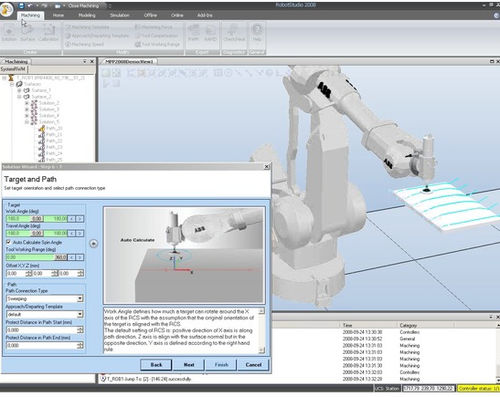Open Machining Template in the ribbon
The image size is (500, 397).
[87, 27]
